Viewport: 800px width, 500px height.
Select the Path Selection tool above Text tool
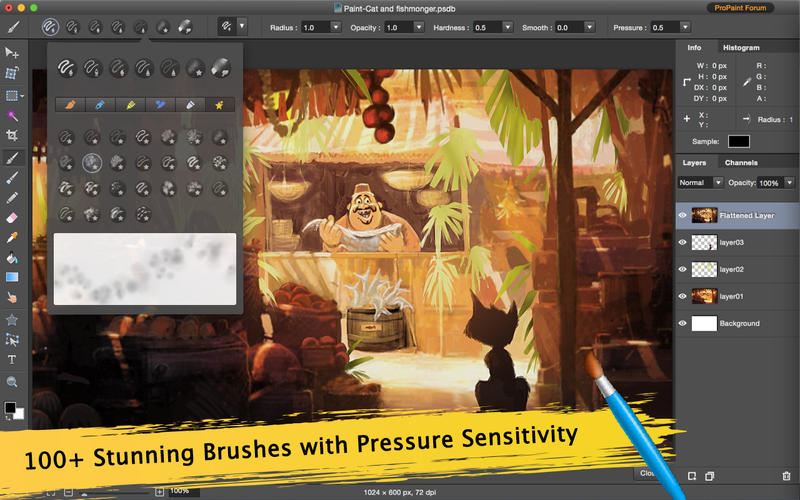12,339
